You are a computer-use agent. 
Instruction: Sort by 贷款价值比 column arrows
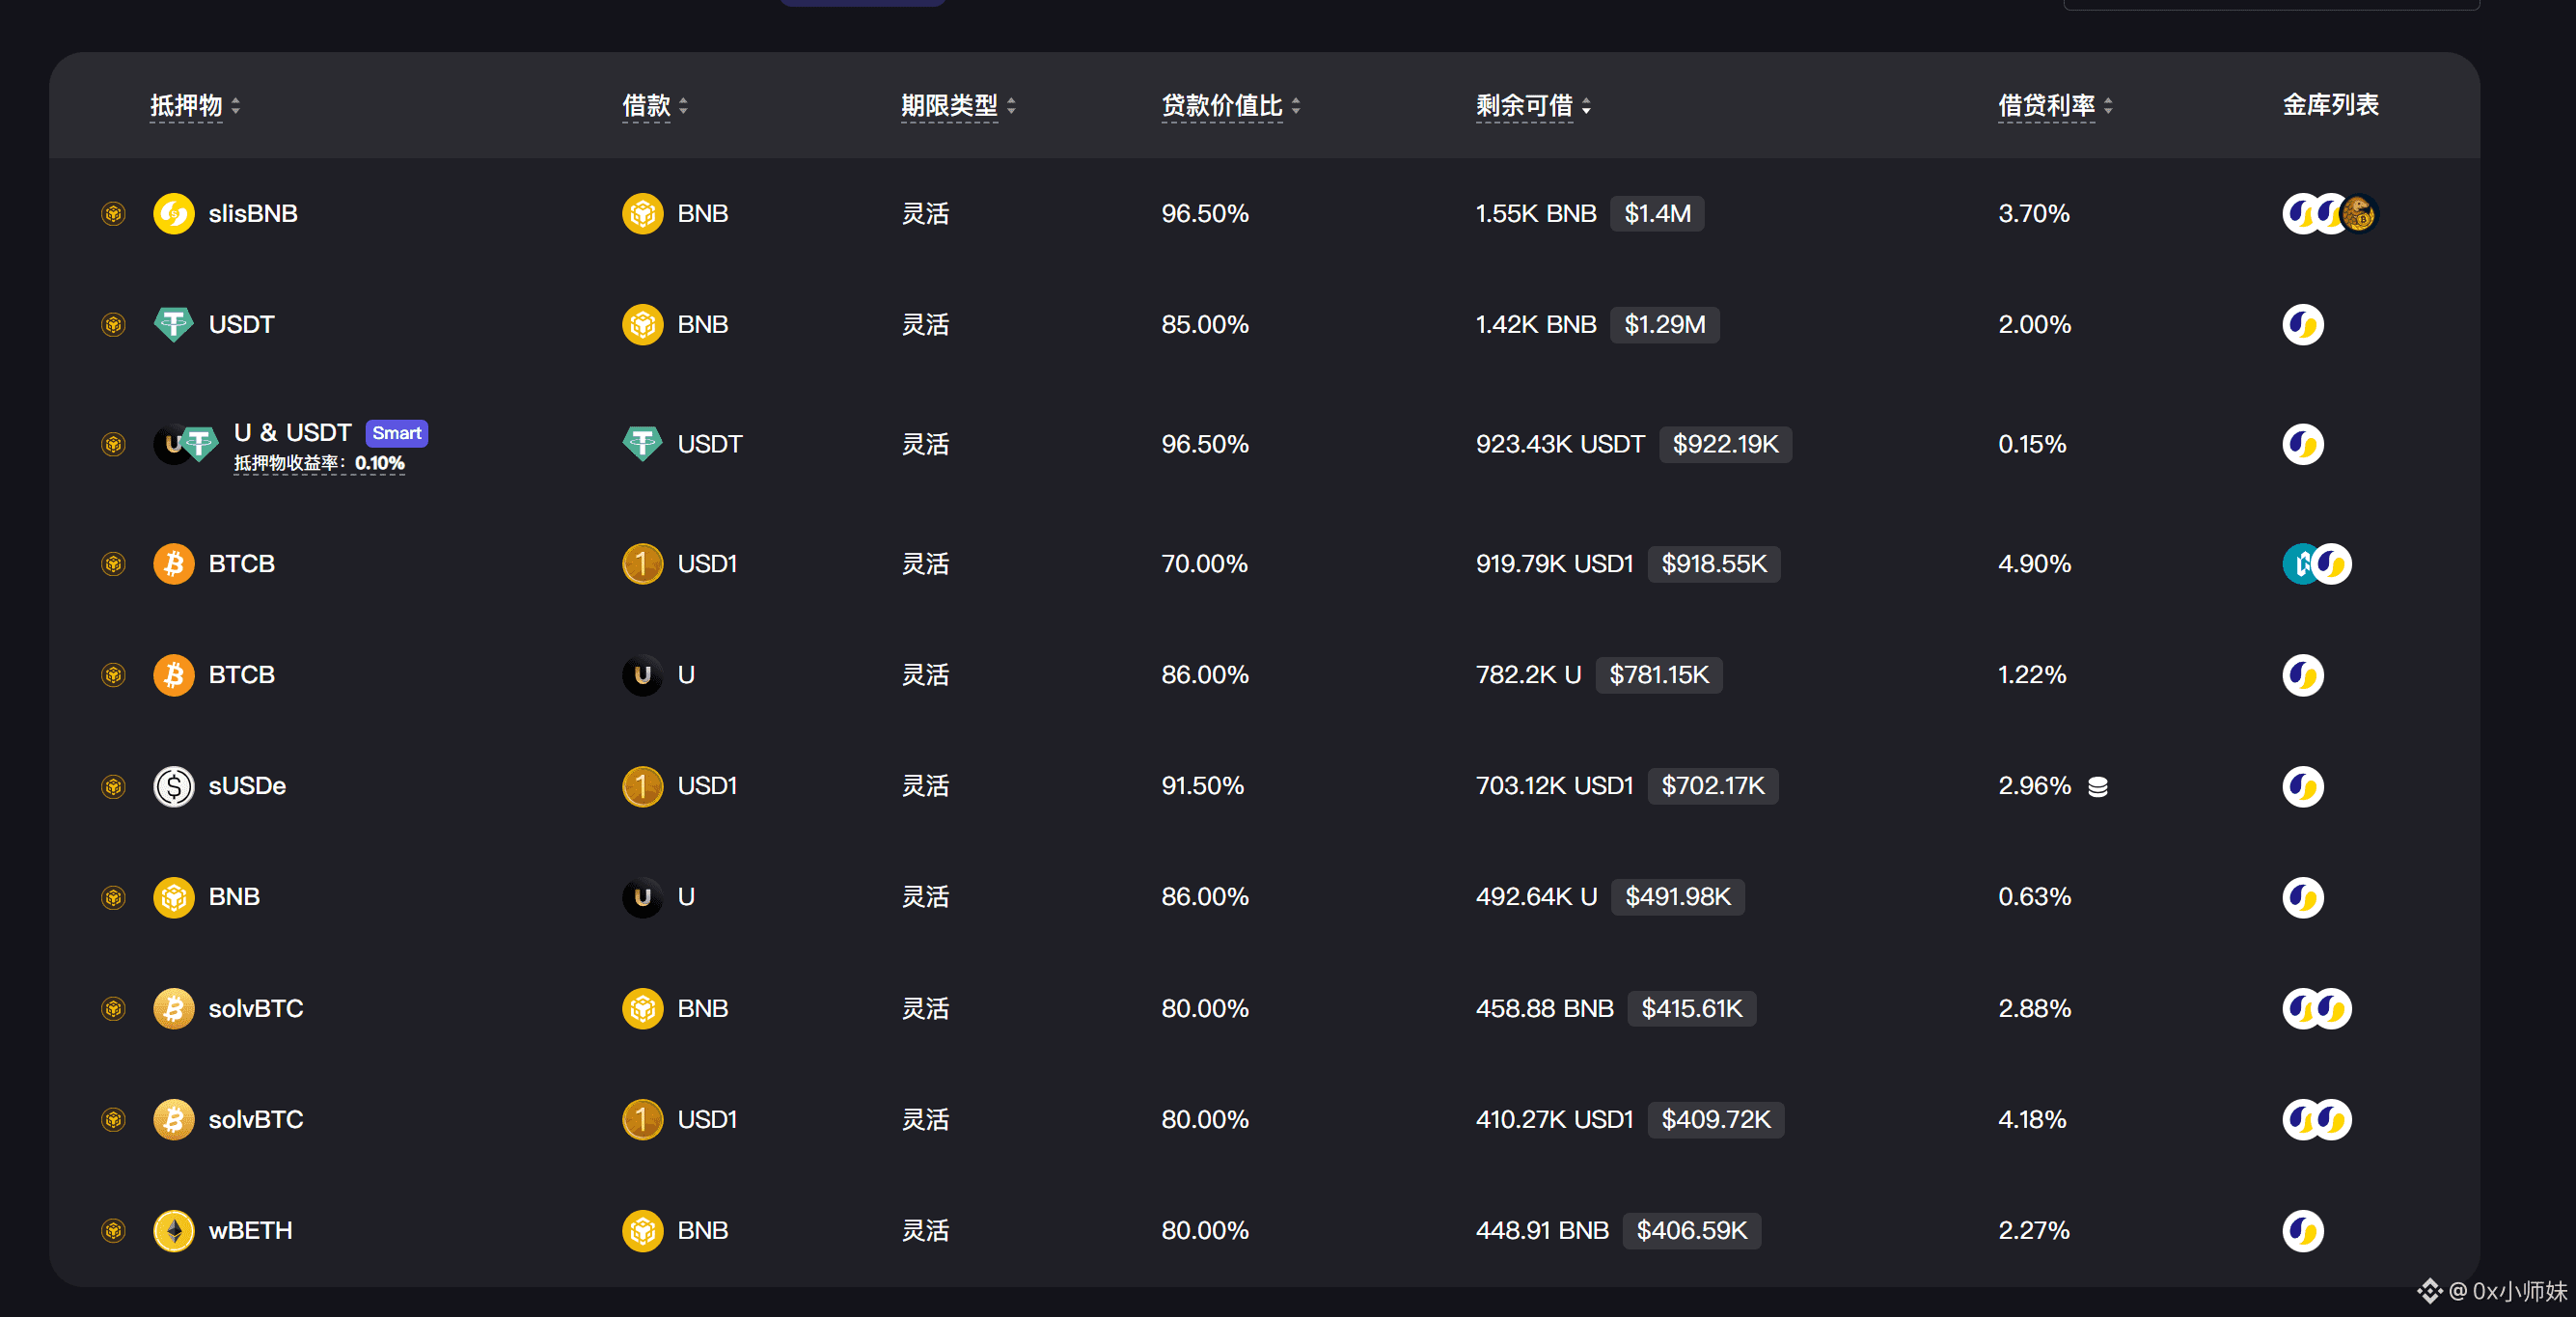[x=1295, y=105]
